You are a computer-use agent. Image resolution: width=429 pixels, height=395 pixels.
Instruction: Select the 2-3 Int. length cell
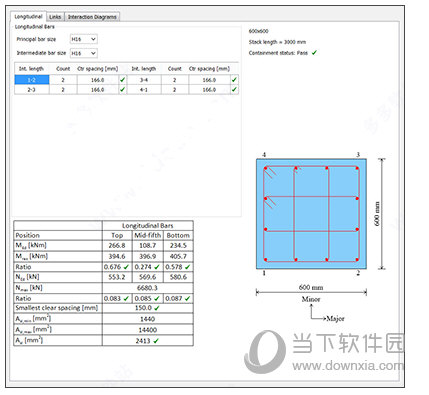(x=32, y=90)
